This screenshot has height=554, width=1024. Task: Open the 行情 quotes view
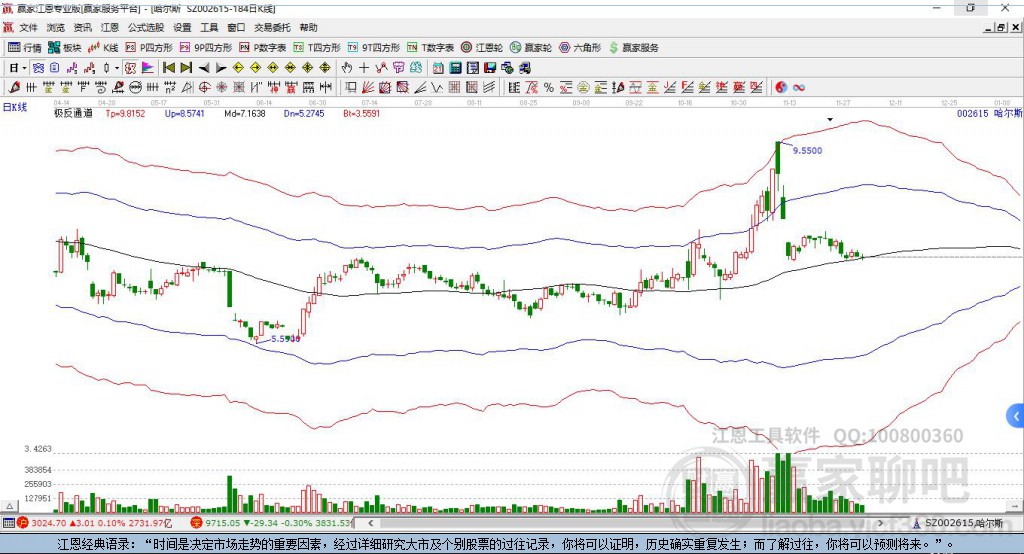pos(25,48)
